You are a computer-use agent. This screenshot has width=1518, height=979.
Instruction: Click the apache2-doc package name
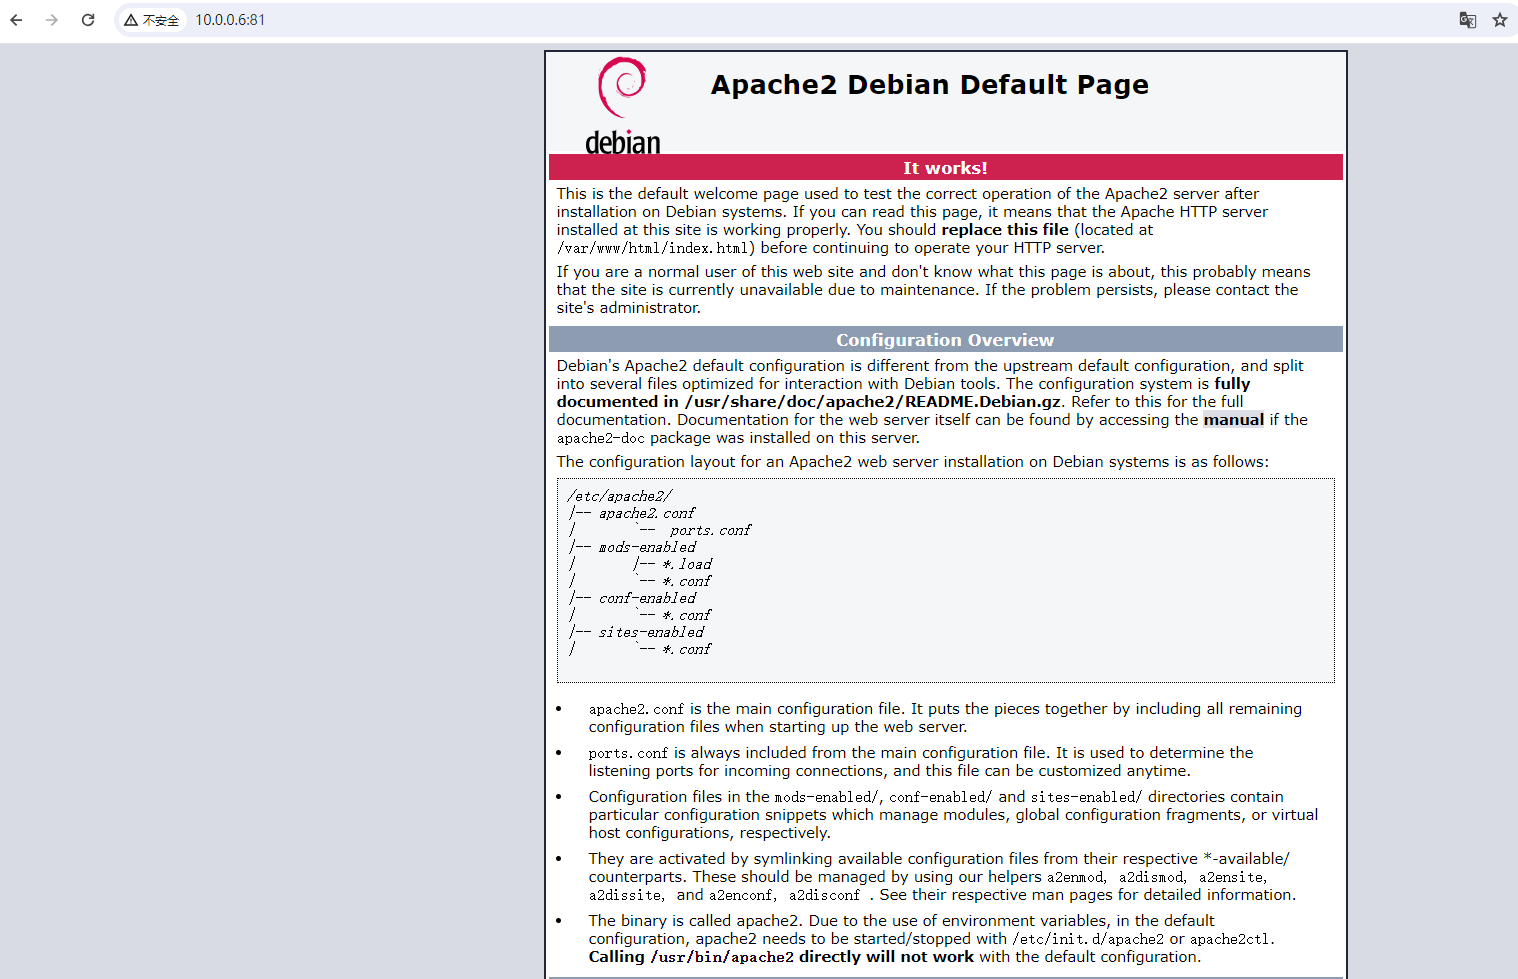[601, 438]
